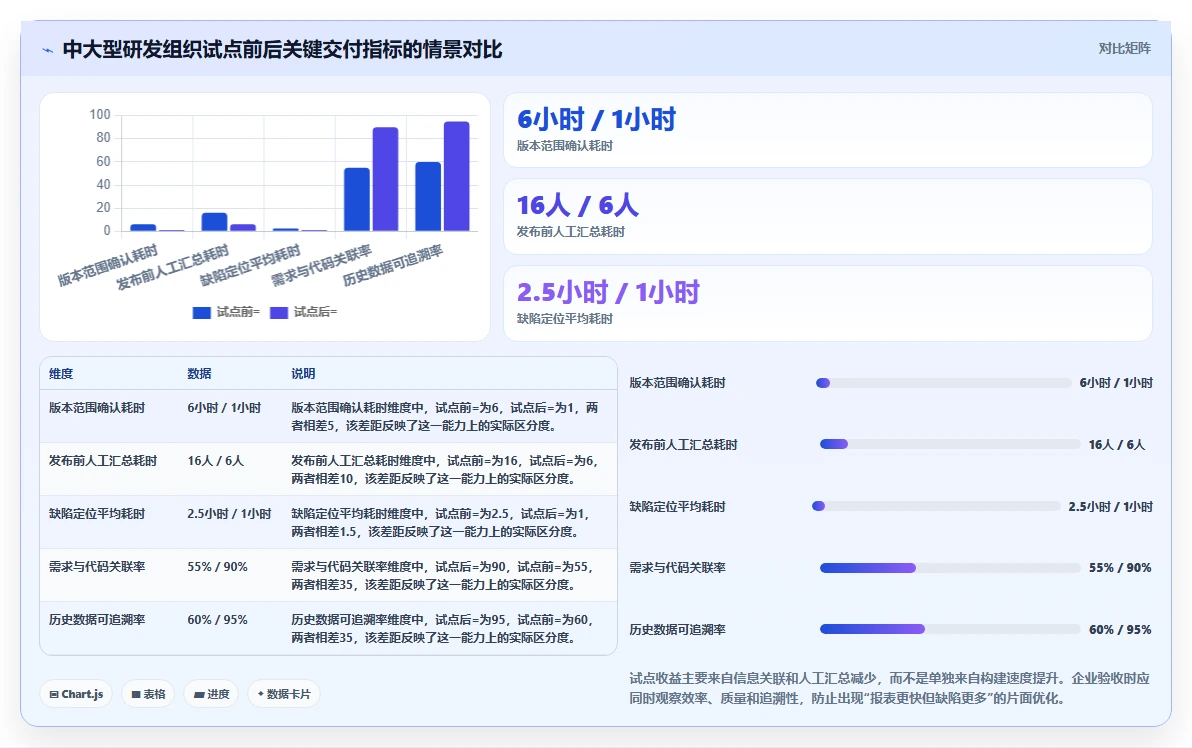
Task: Click the Chart.js tag chip
Action: [x=76, y=694]
